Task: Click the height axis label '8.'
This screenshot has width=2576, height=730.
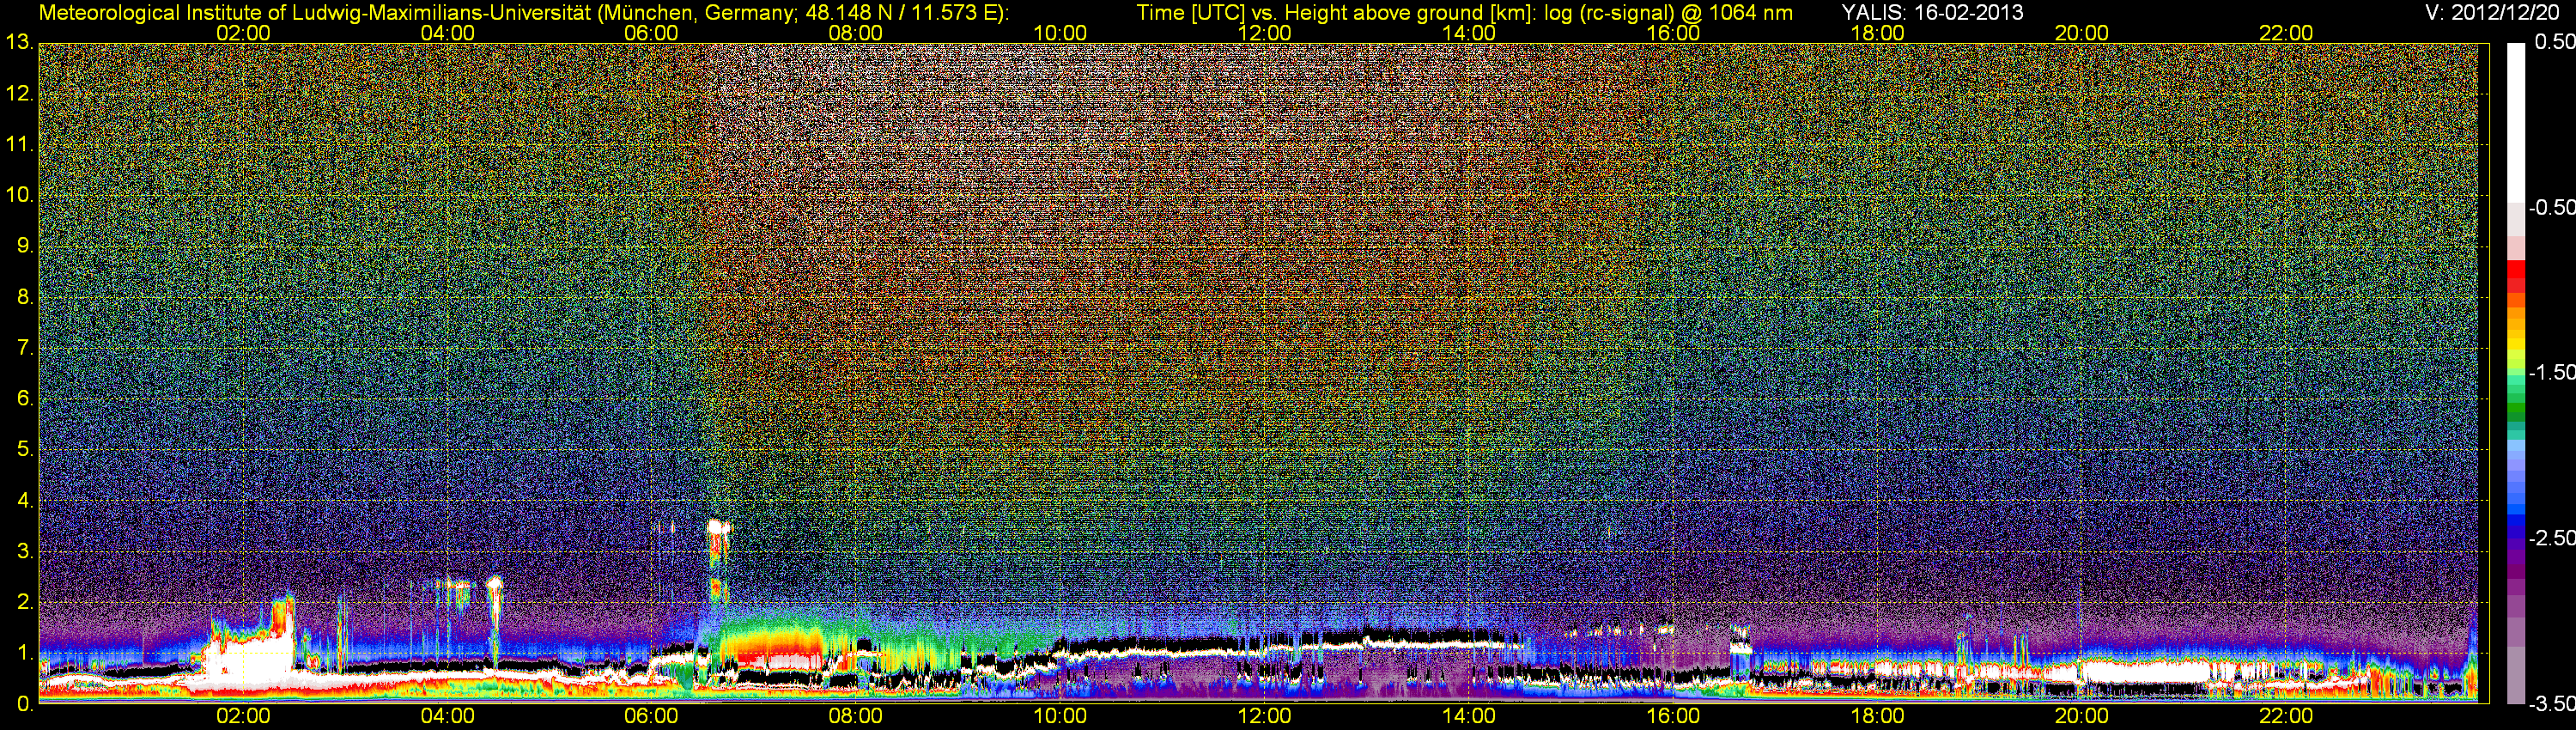Action: click(24, 297)
